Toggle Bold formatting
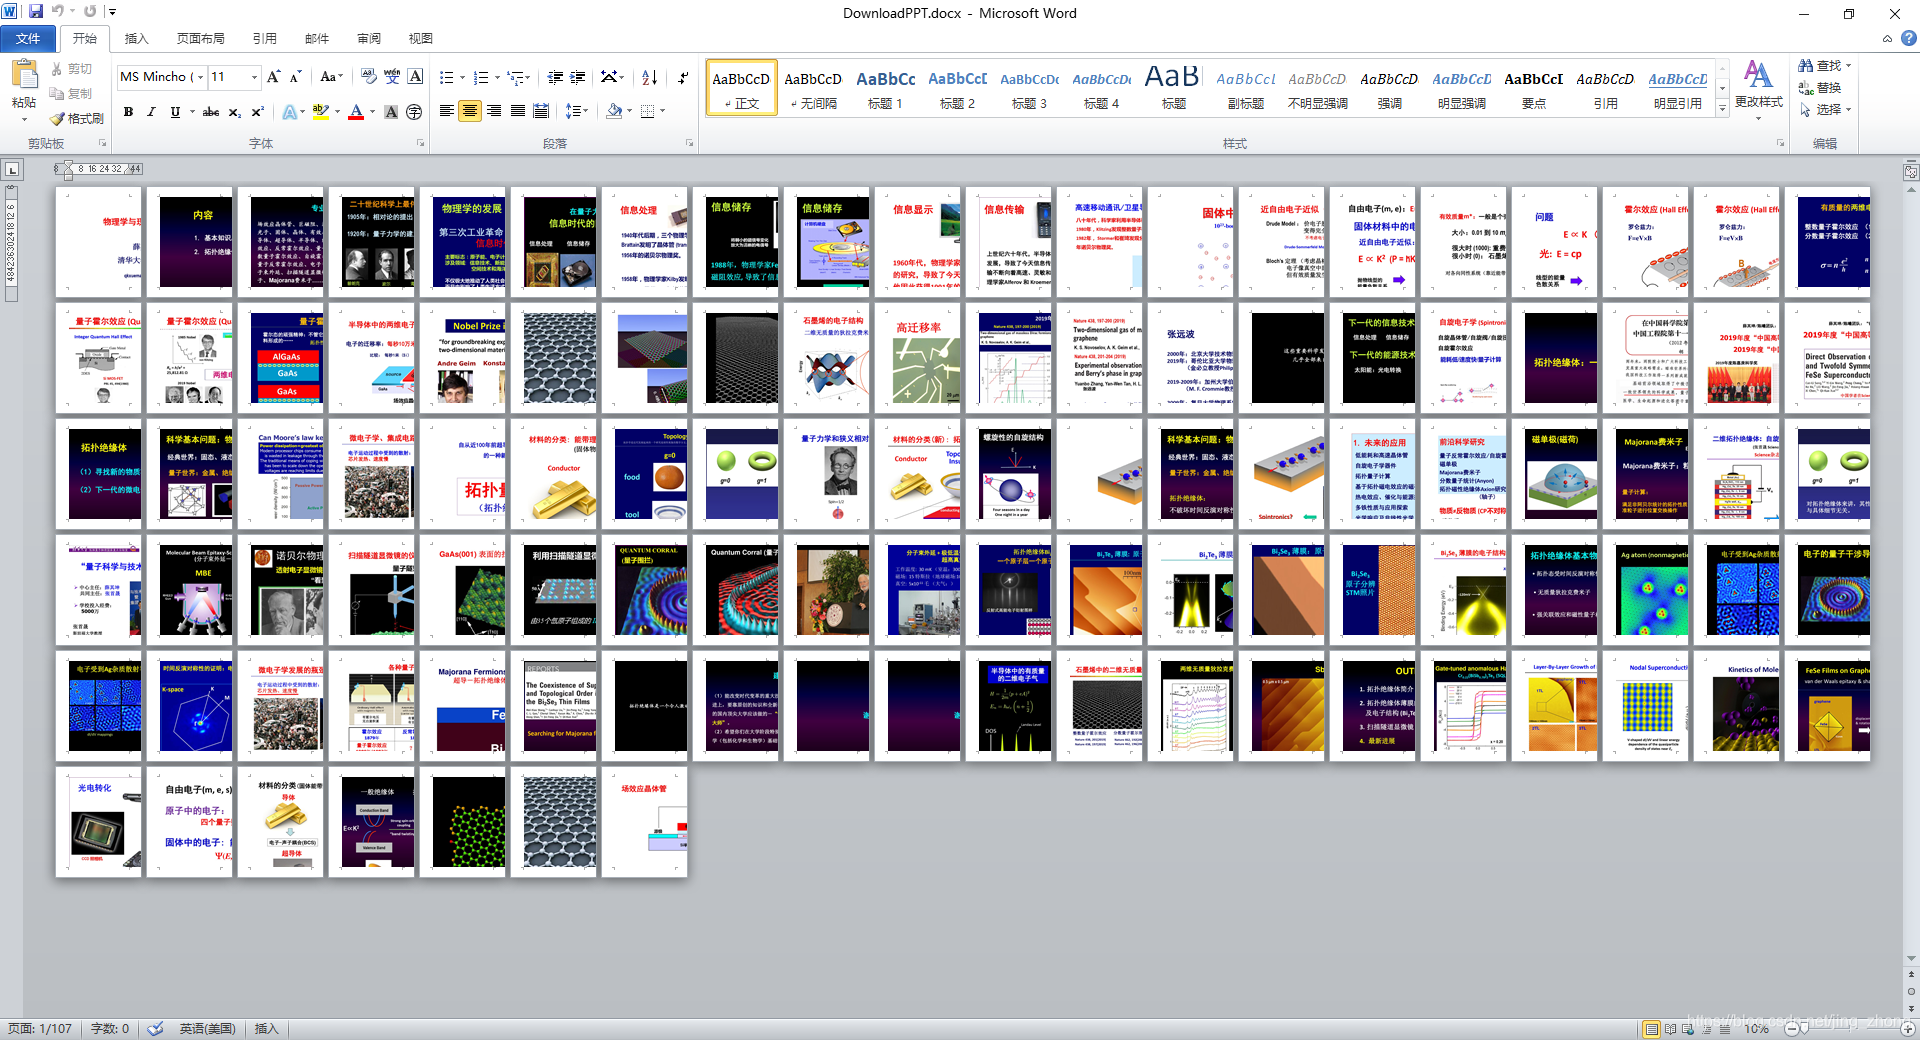 (128, 112)
